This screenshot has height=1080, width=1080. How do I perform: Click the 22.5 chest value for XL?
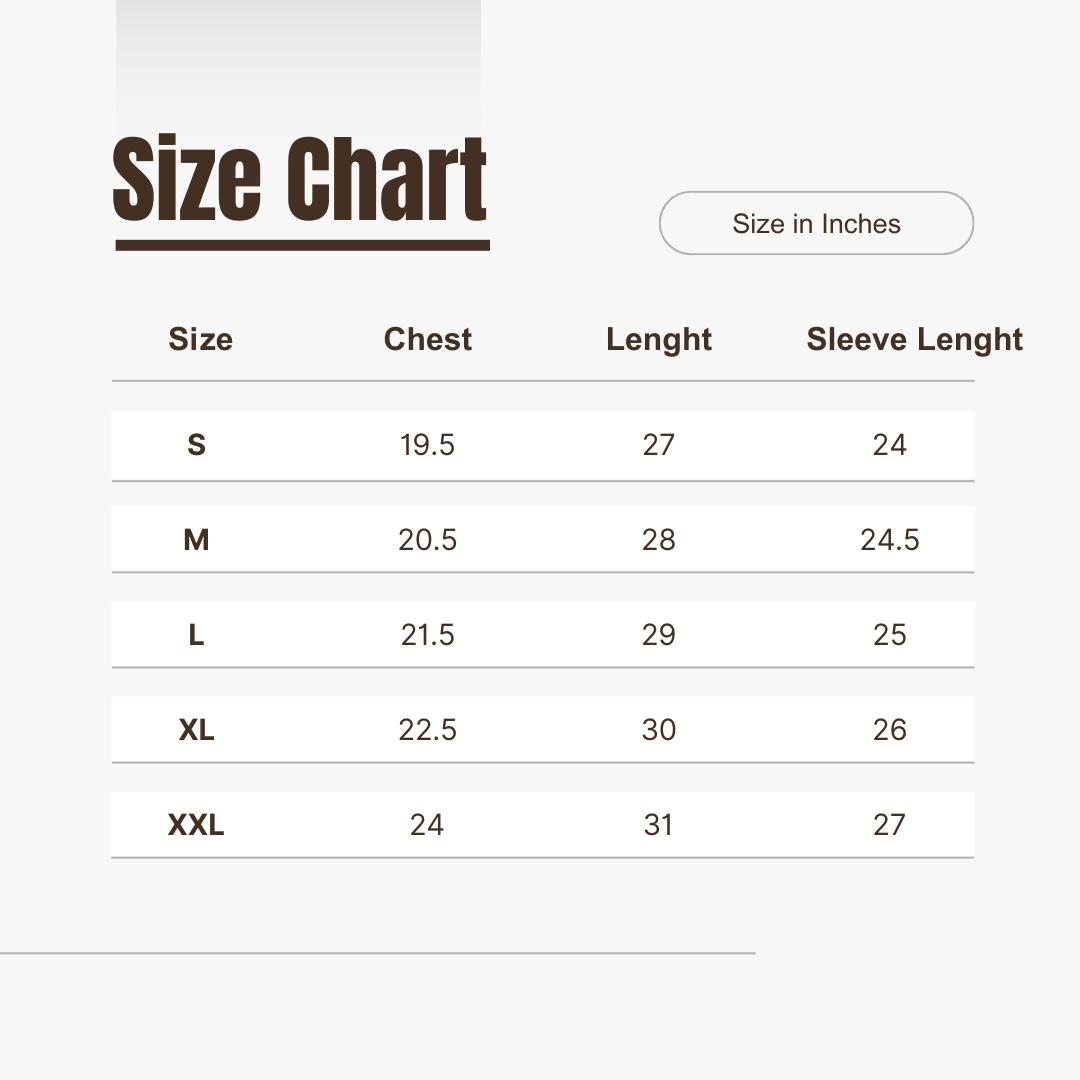tap(427, 730)
